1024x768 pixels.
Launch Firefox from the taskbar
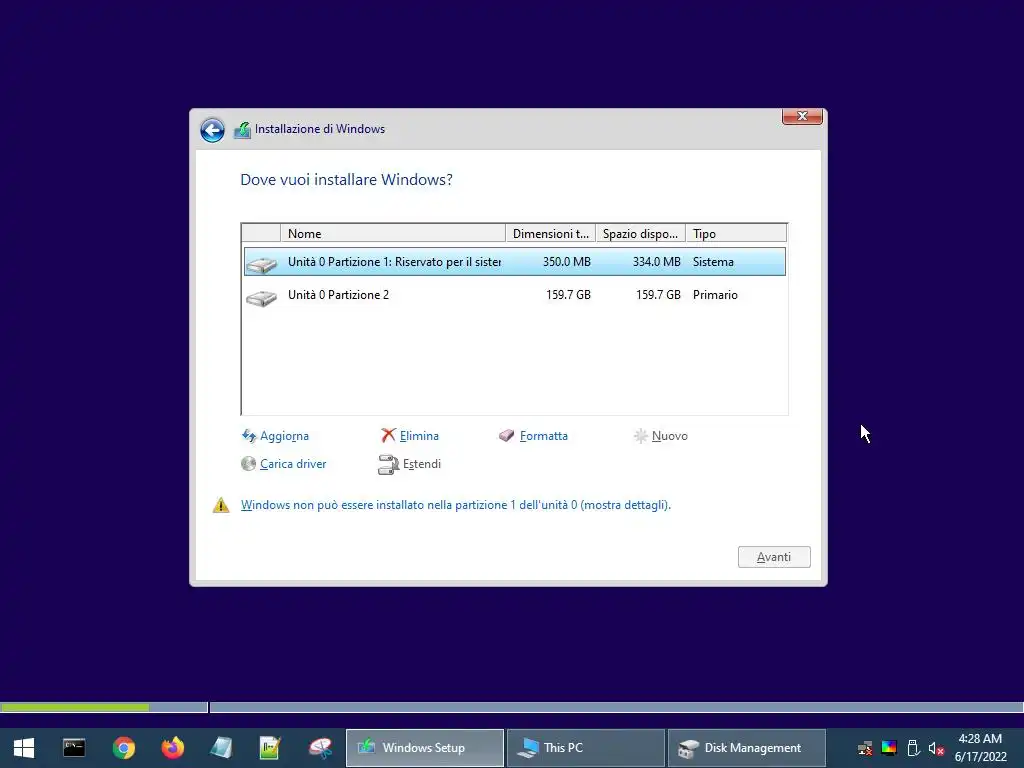click(x=173, y=748)
